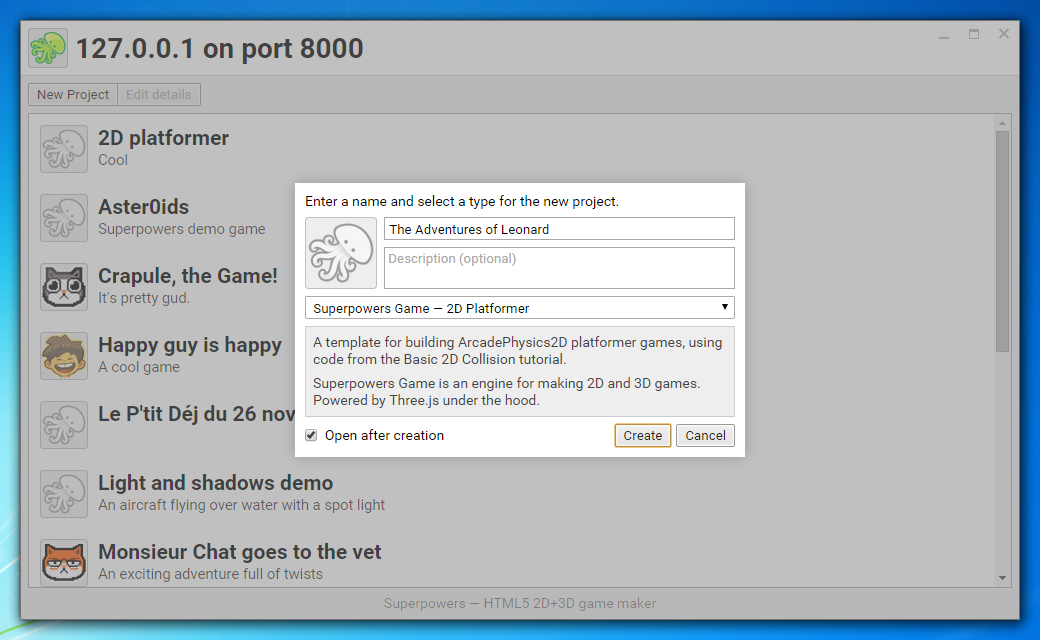Select 'Monsieur Chat goes to the vet'
The width and height of the screenshot is (1040, 640).
(239, 552)
